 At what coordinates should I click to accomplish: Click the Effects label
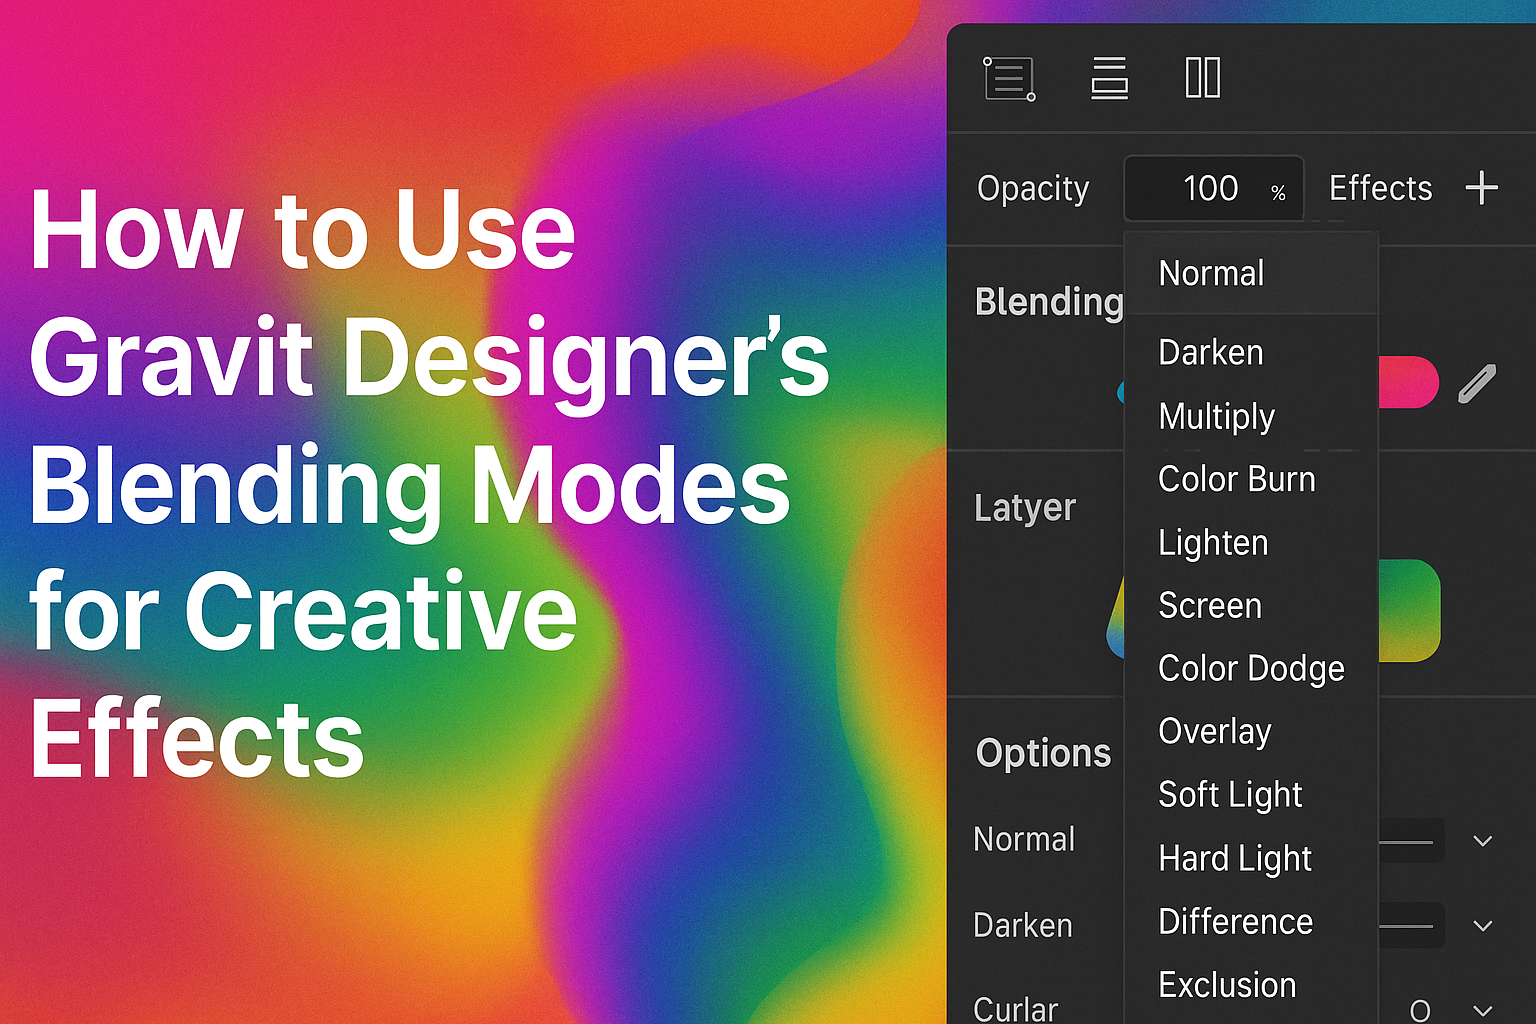(x=1380, y=188)
